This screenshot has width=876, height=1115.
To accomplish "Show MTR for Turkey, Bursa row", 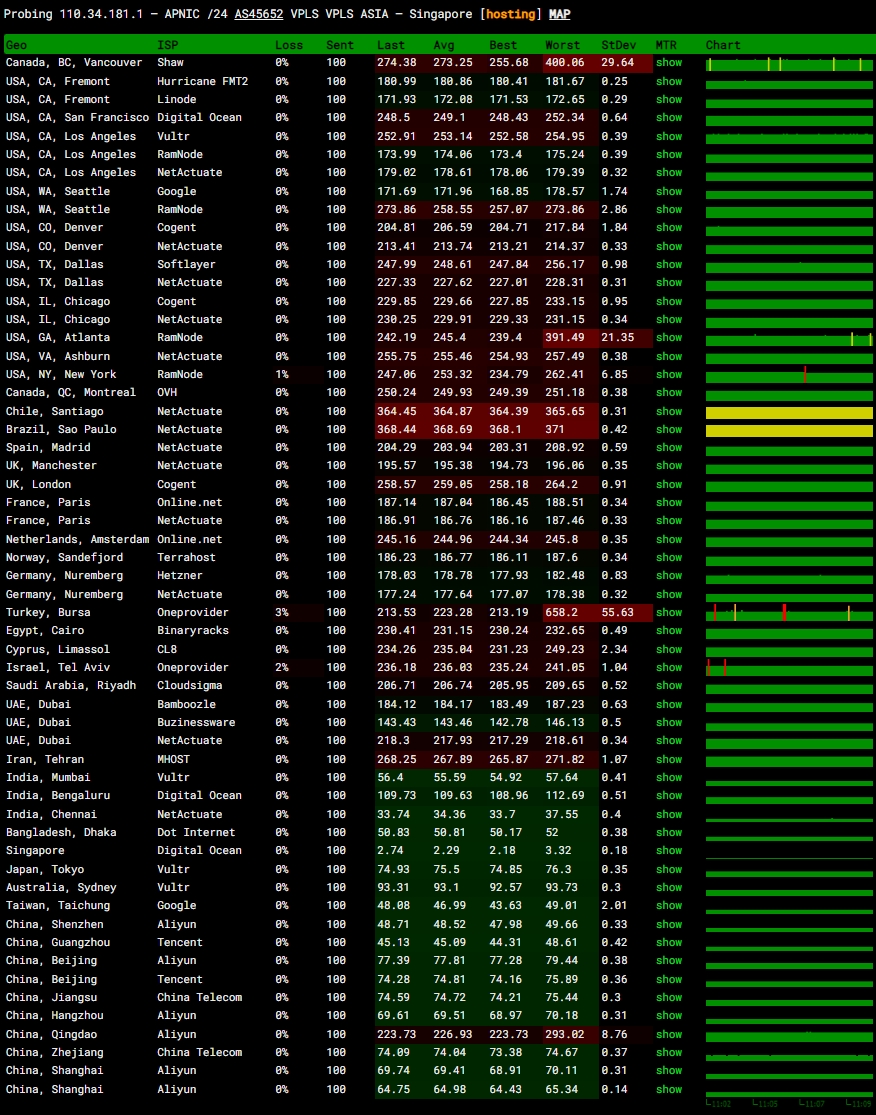I will point(668,612).
